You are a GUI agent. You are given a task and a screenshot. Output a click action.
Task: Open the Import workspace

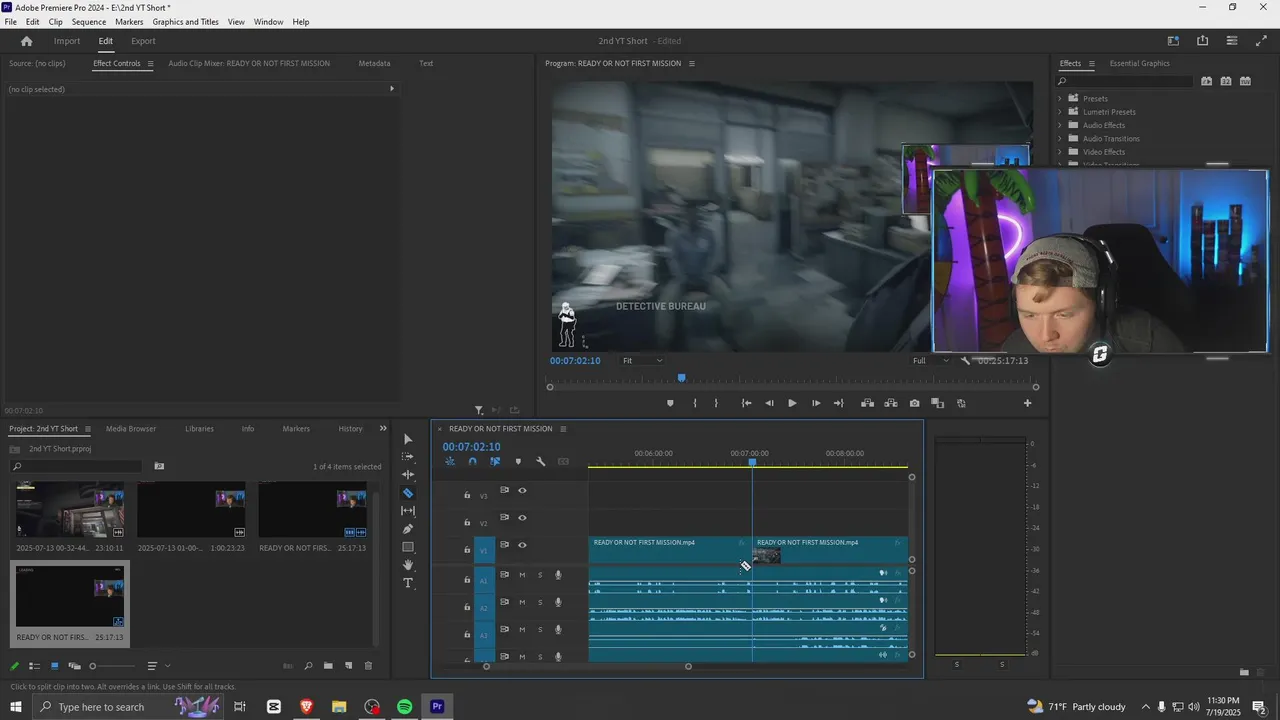[67, 41]
